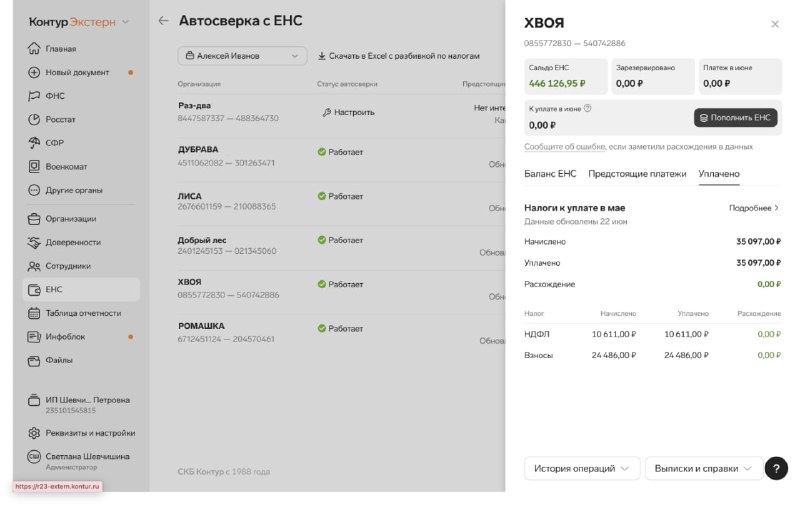Close the ХВОЯ side panel
The image size is (800, 507).
(775, 24)
